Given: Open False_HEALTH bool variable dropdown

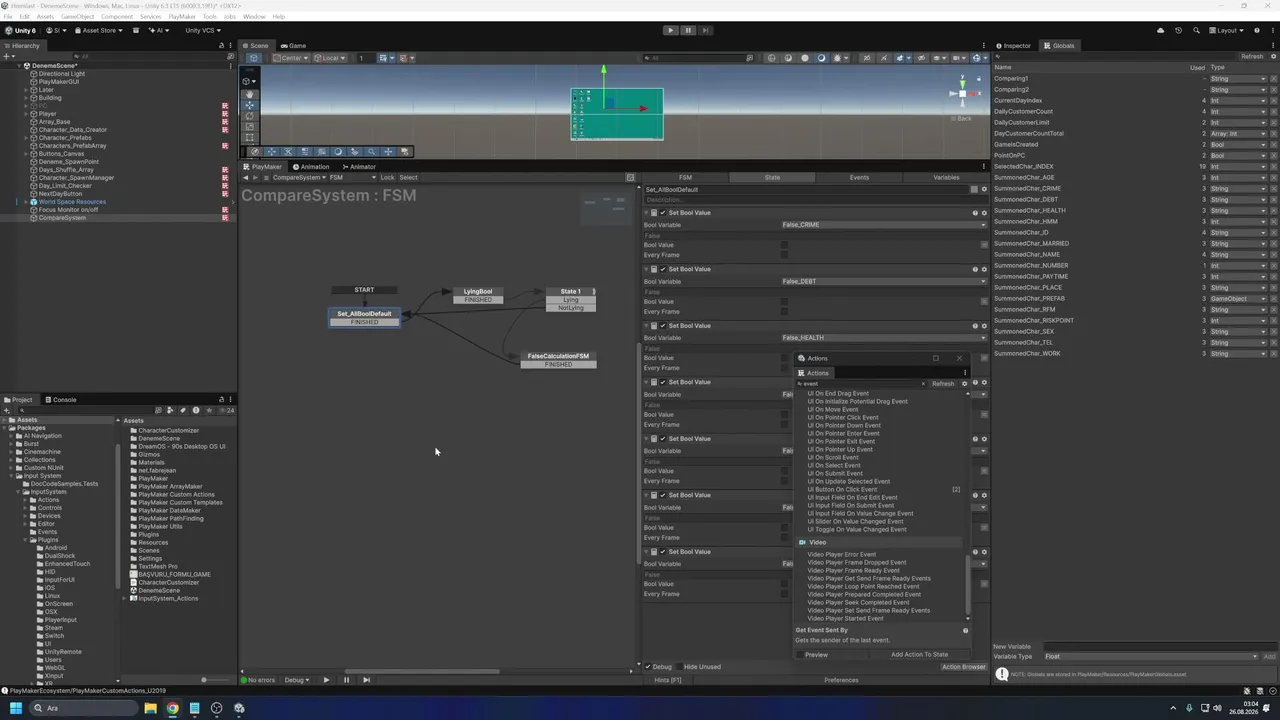Looking at the screenshot, I should tap(884, 337).
